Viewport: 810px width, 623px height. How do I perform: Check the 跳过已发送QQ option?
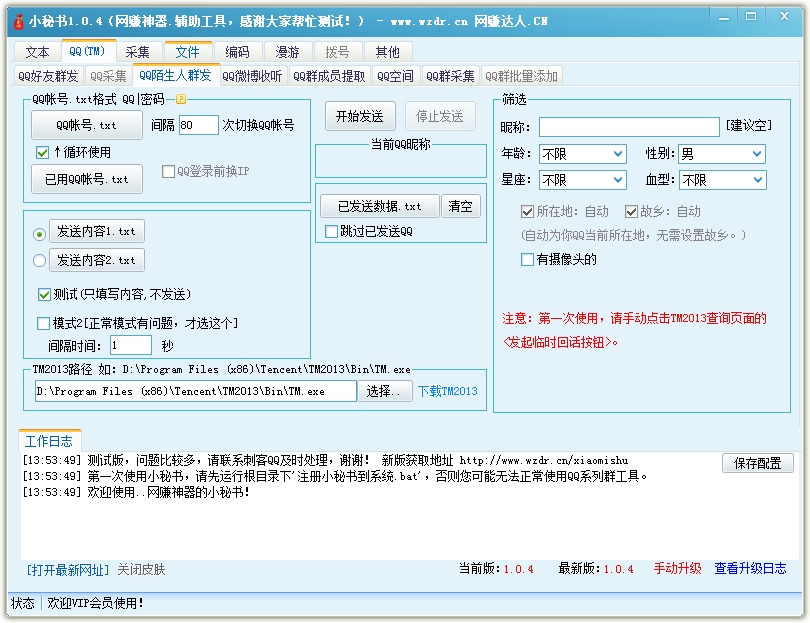[331, 232]
